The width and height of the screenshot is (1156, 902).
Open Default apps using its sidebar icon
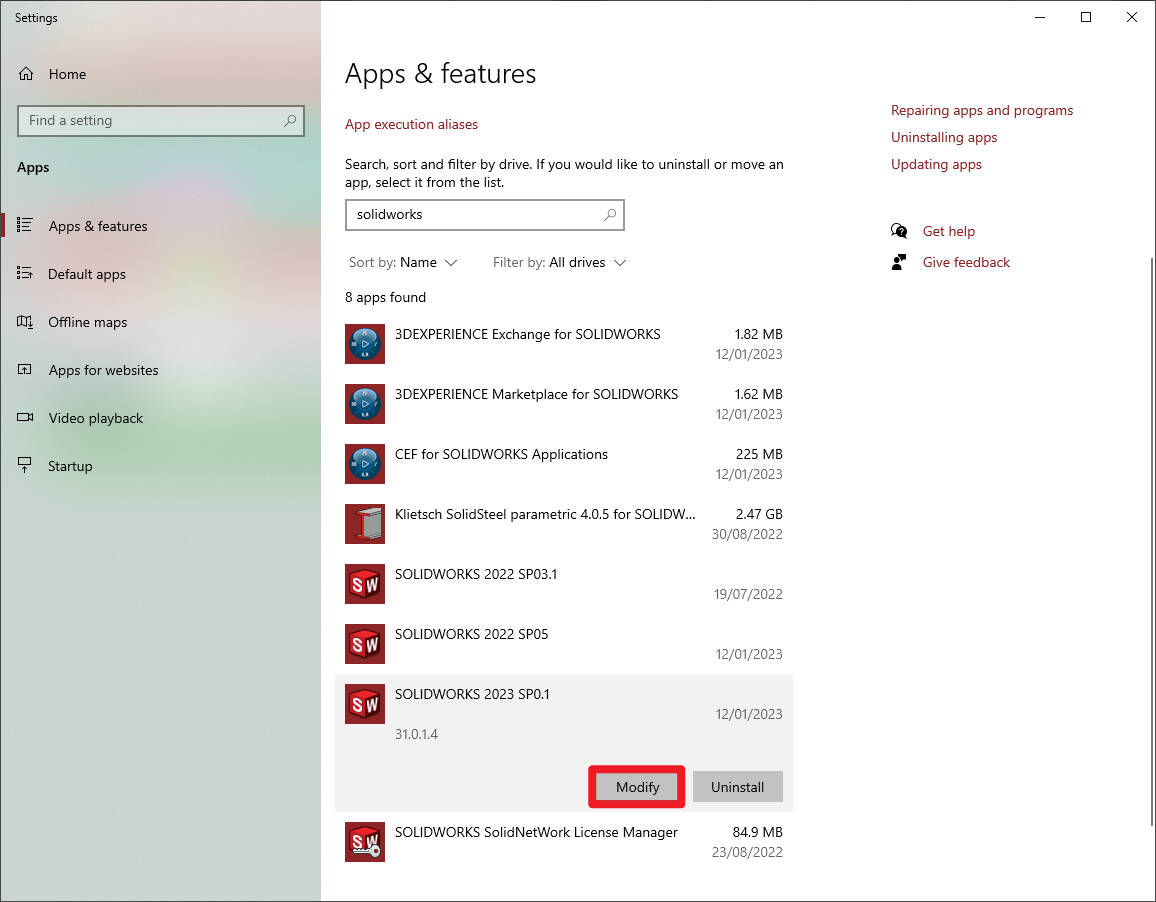click(25, 273)
